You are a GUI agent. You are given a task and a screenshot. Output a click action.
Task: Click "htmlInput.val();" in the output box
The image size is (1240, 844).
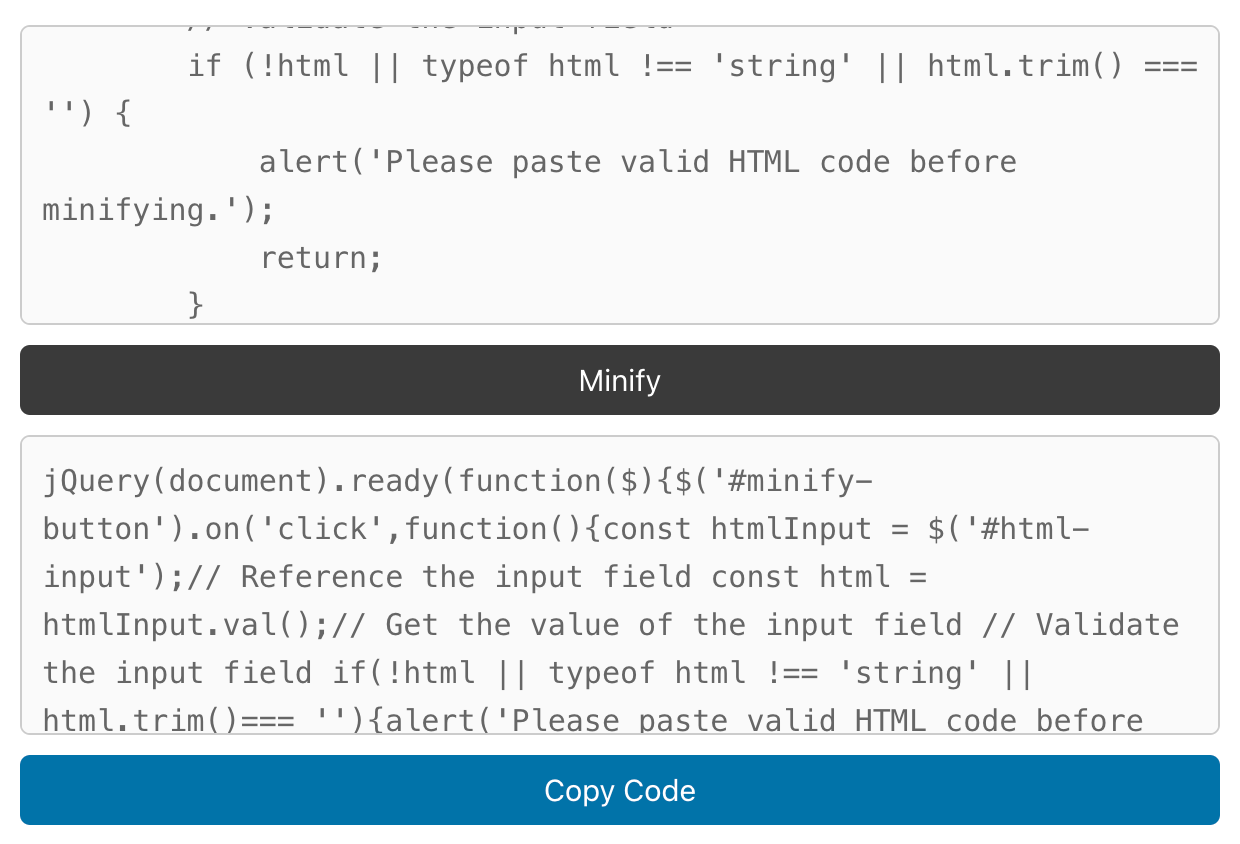186,625
